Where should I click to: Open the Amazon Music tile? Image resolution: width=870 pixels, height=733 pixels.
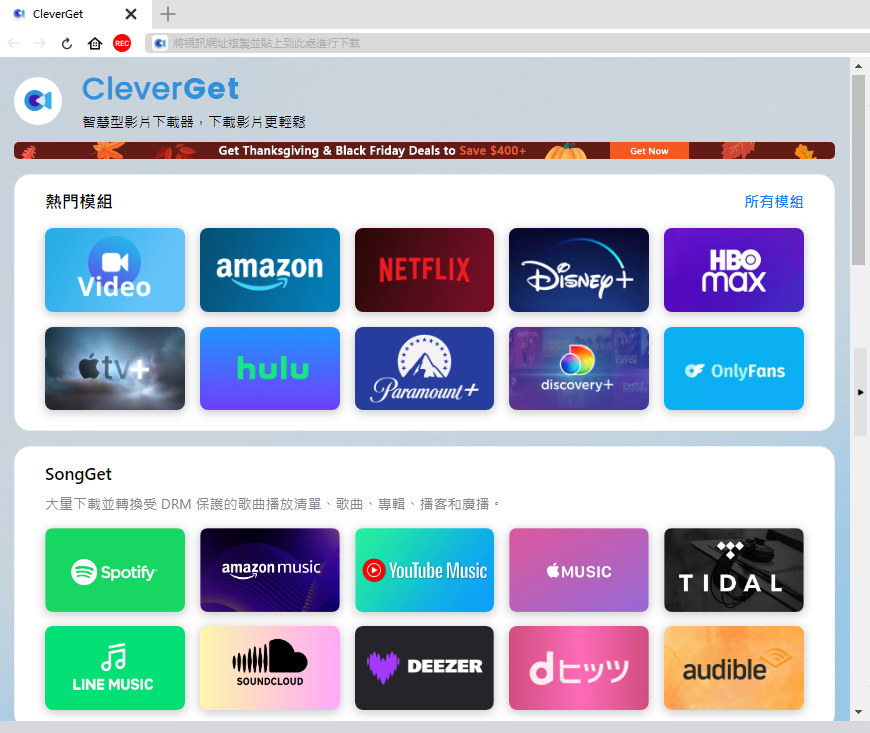click(270, 570)
